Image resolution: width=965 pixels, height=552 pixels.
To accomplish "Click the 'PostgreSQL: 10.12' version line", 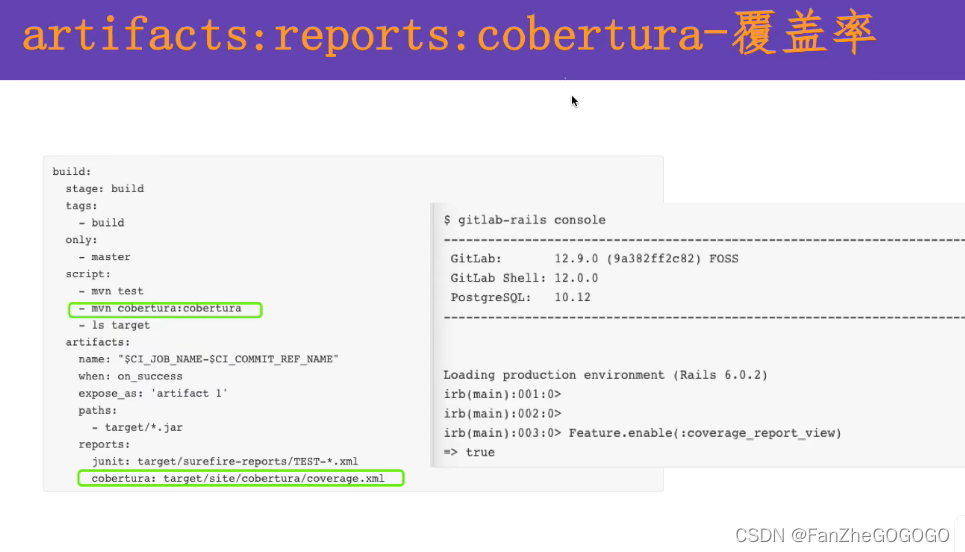I will [521, 298].
